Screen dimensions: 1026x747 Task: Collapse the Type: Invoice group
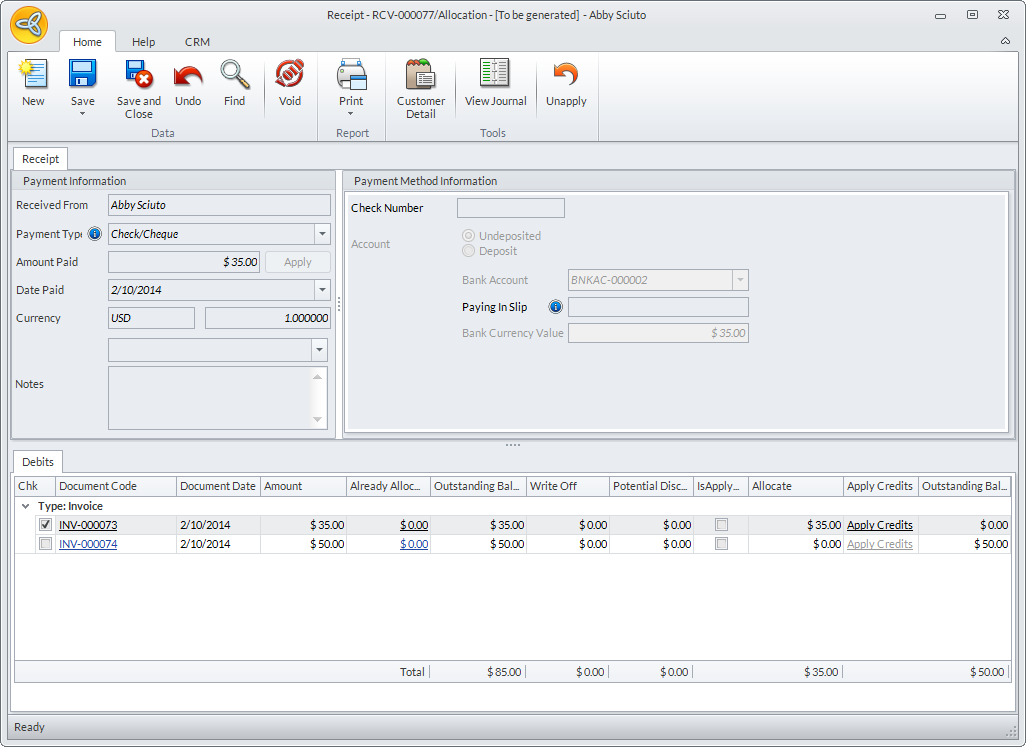pos(25,506)
